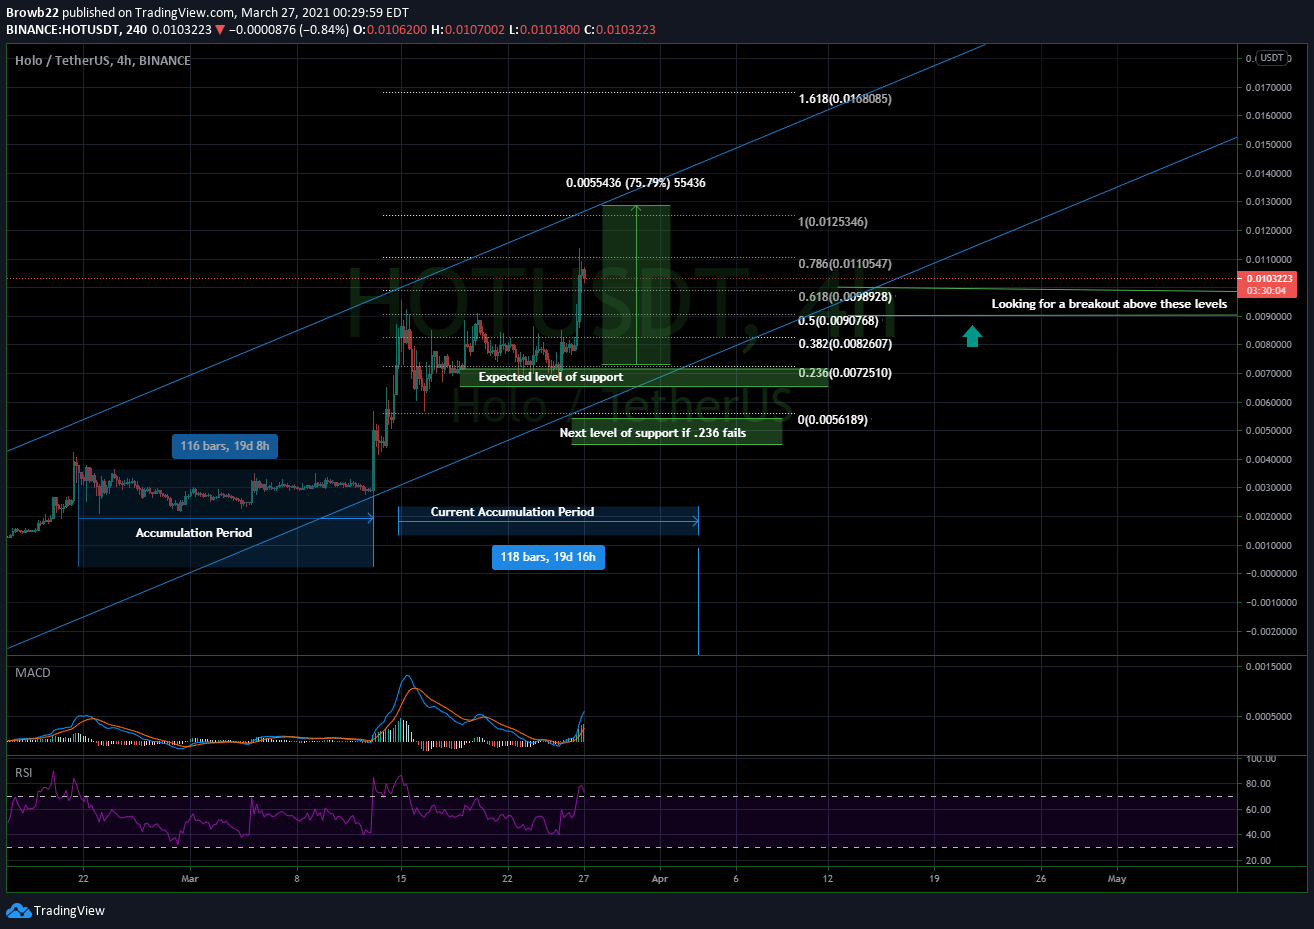The image size is (1314, 929).
Task: Select the 0.5(0.0090768) Fibonacci label
Action: [838, 321]
